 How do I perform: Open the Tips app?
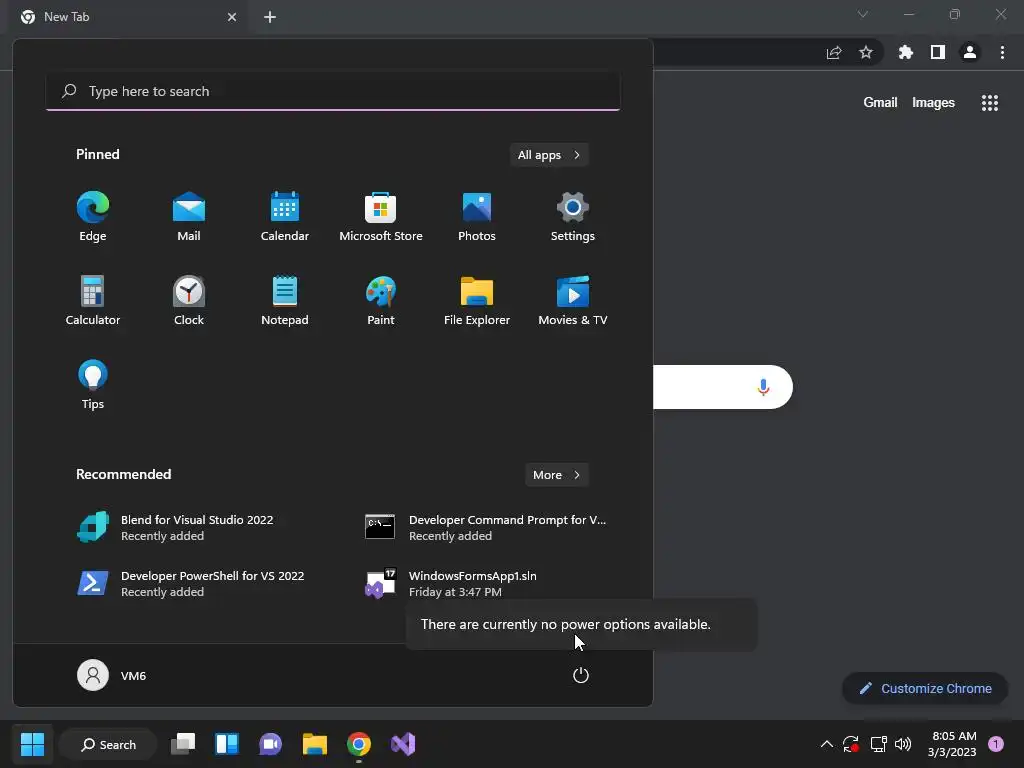coord(93,385)
